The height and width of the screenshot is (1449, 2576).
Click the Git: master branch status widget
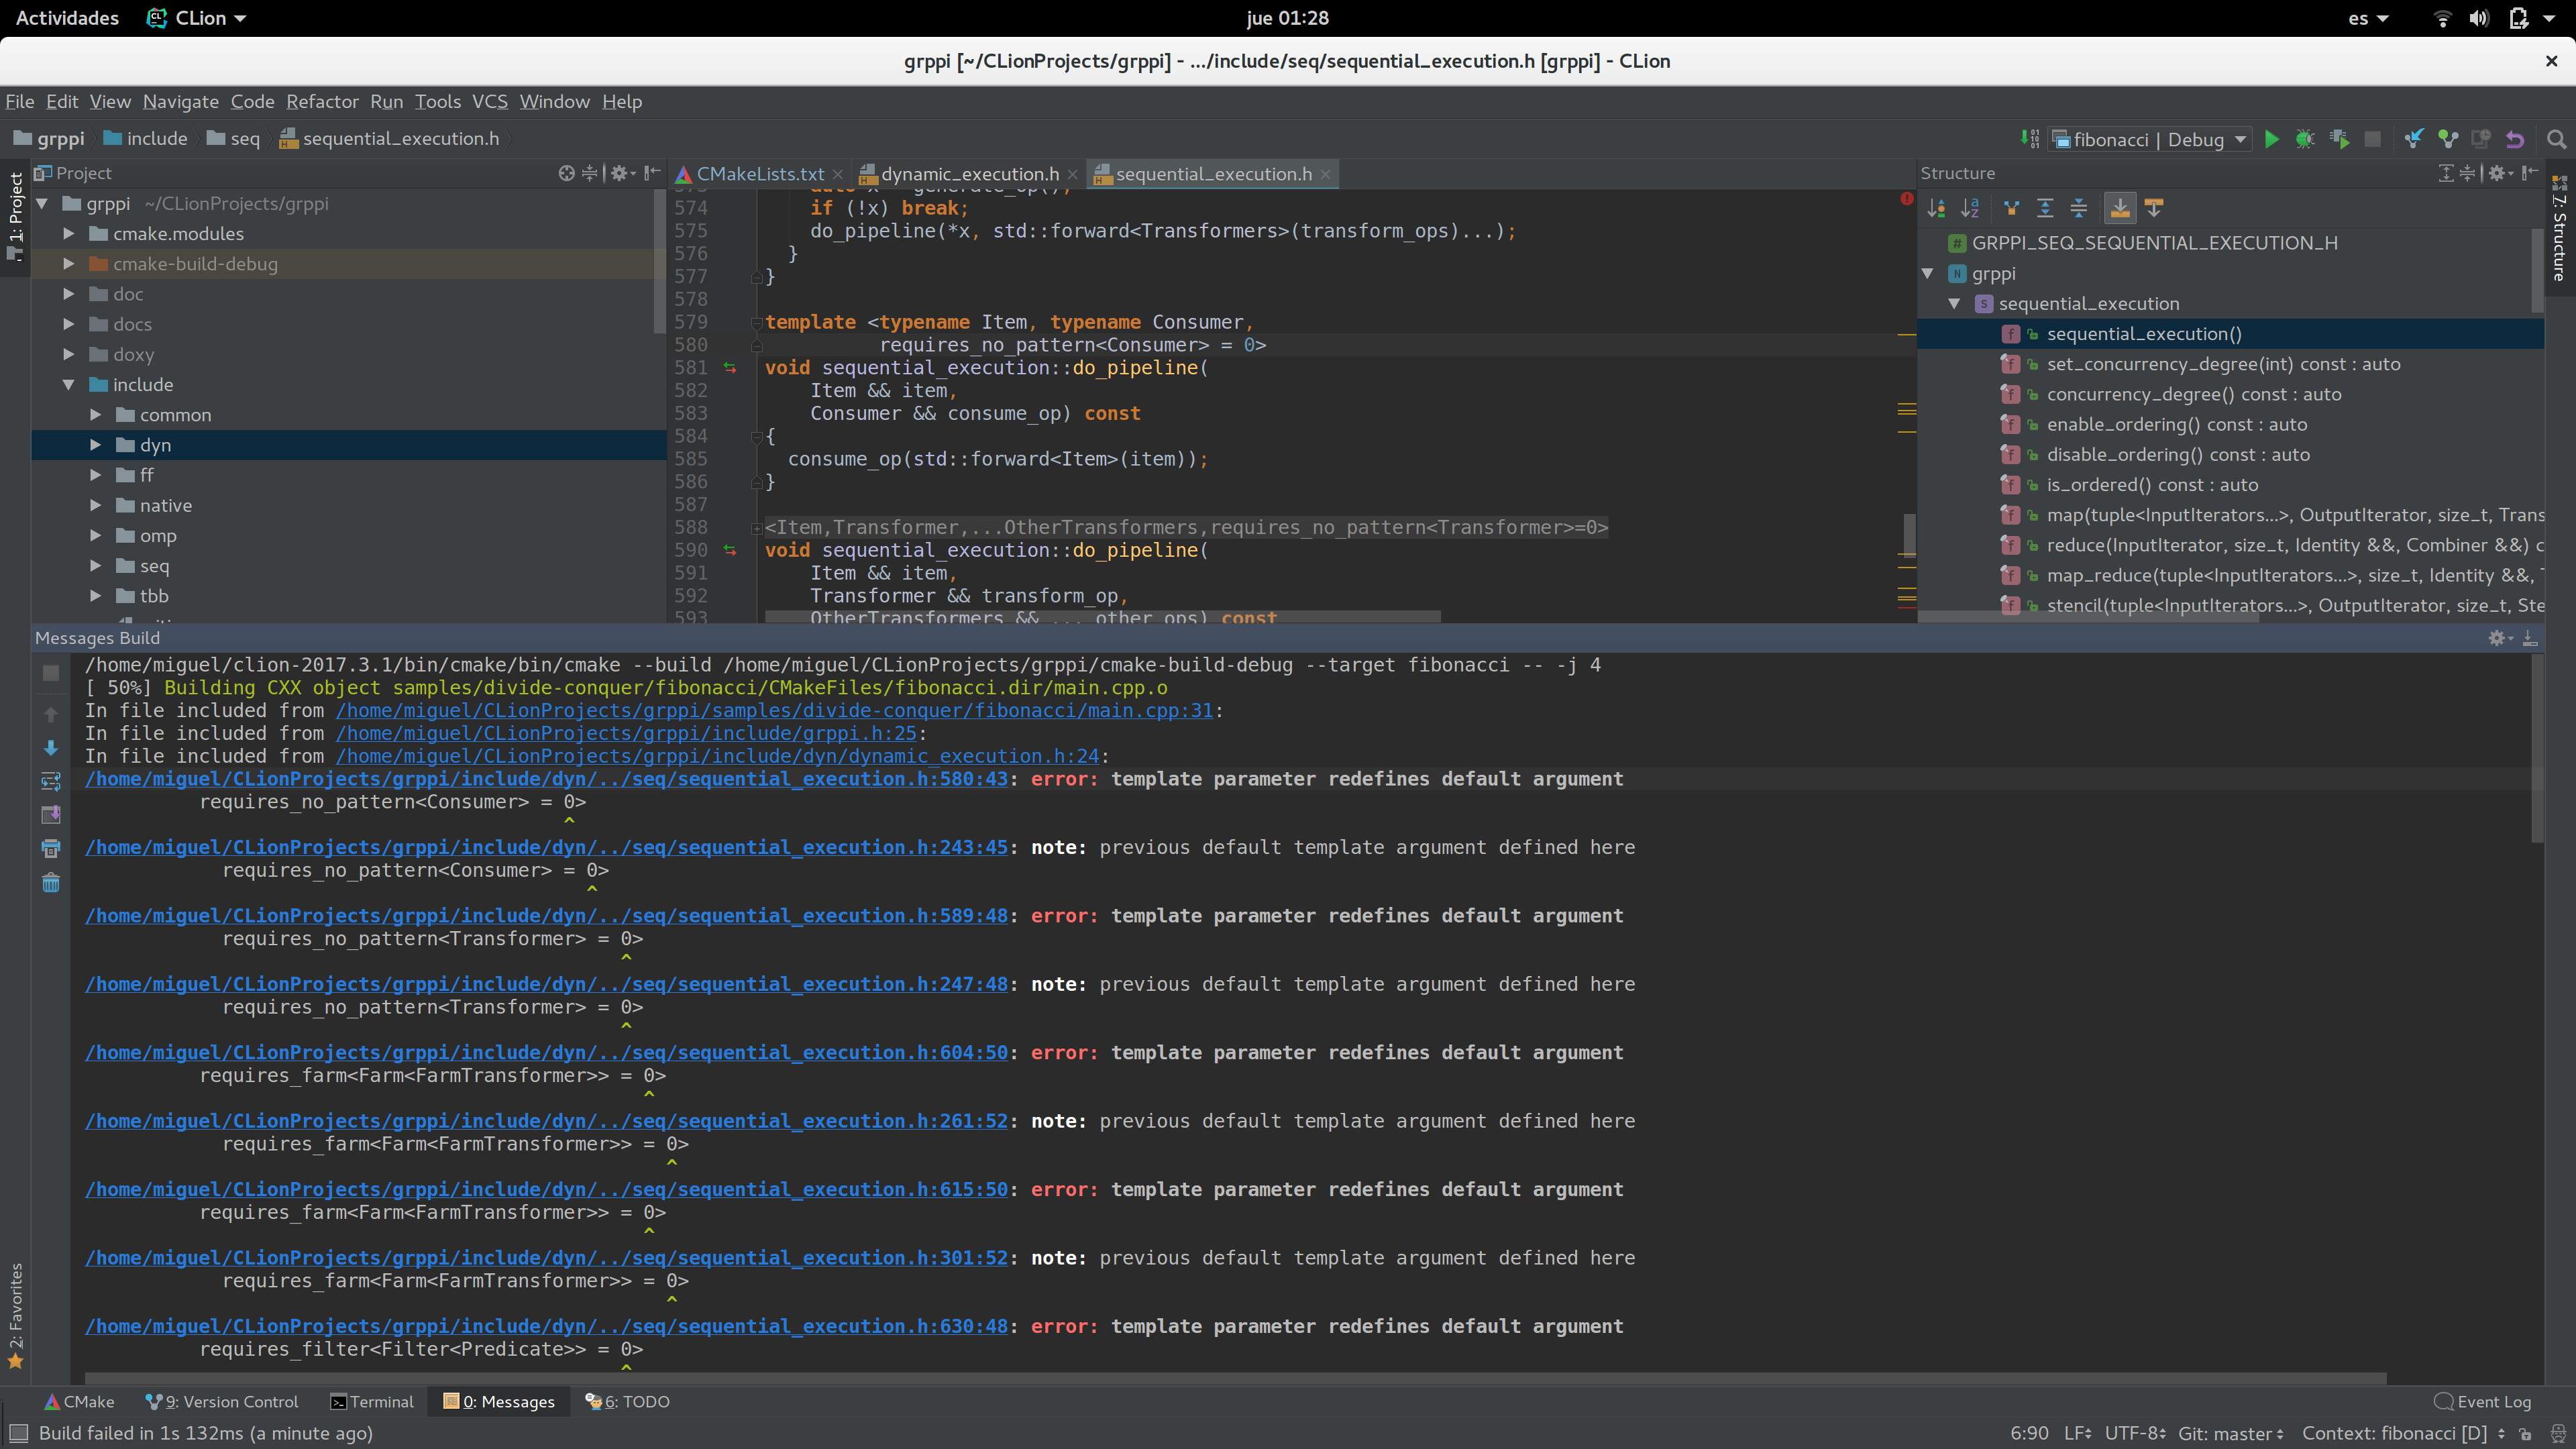[2230, 1433]
